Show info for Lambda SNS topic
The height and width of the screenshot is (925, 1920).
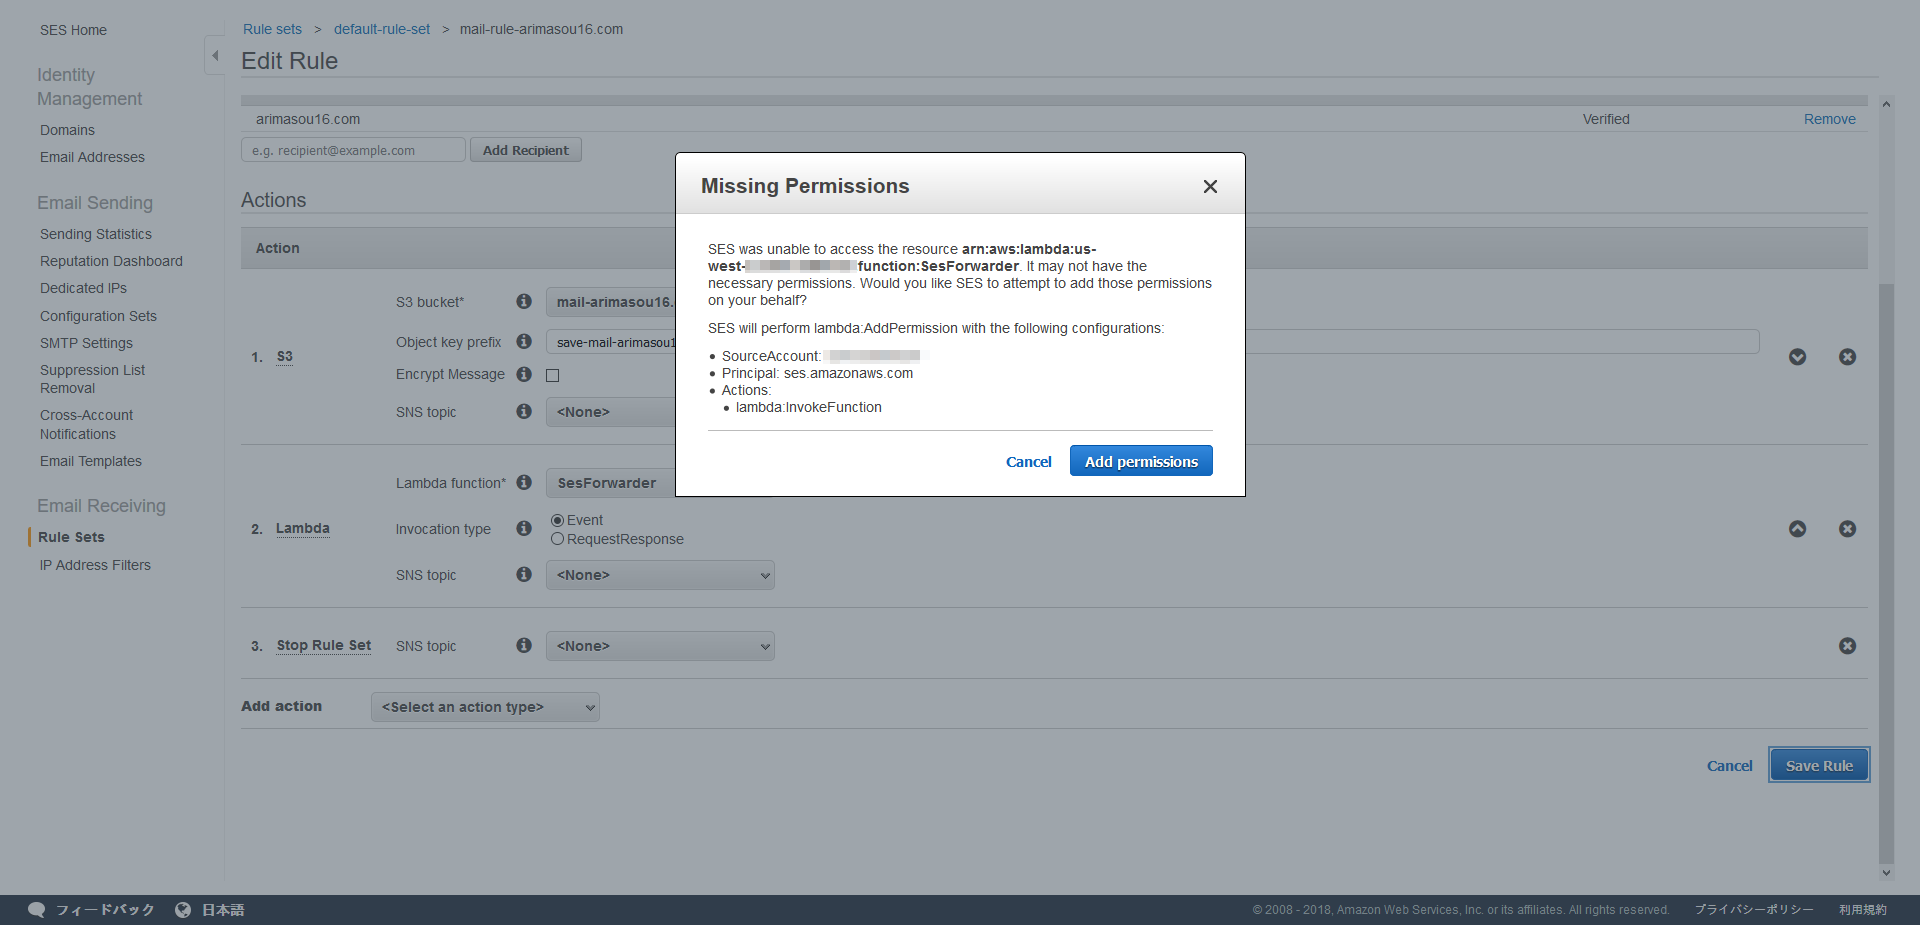(x=523, y=574)
